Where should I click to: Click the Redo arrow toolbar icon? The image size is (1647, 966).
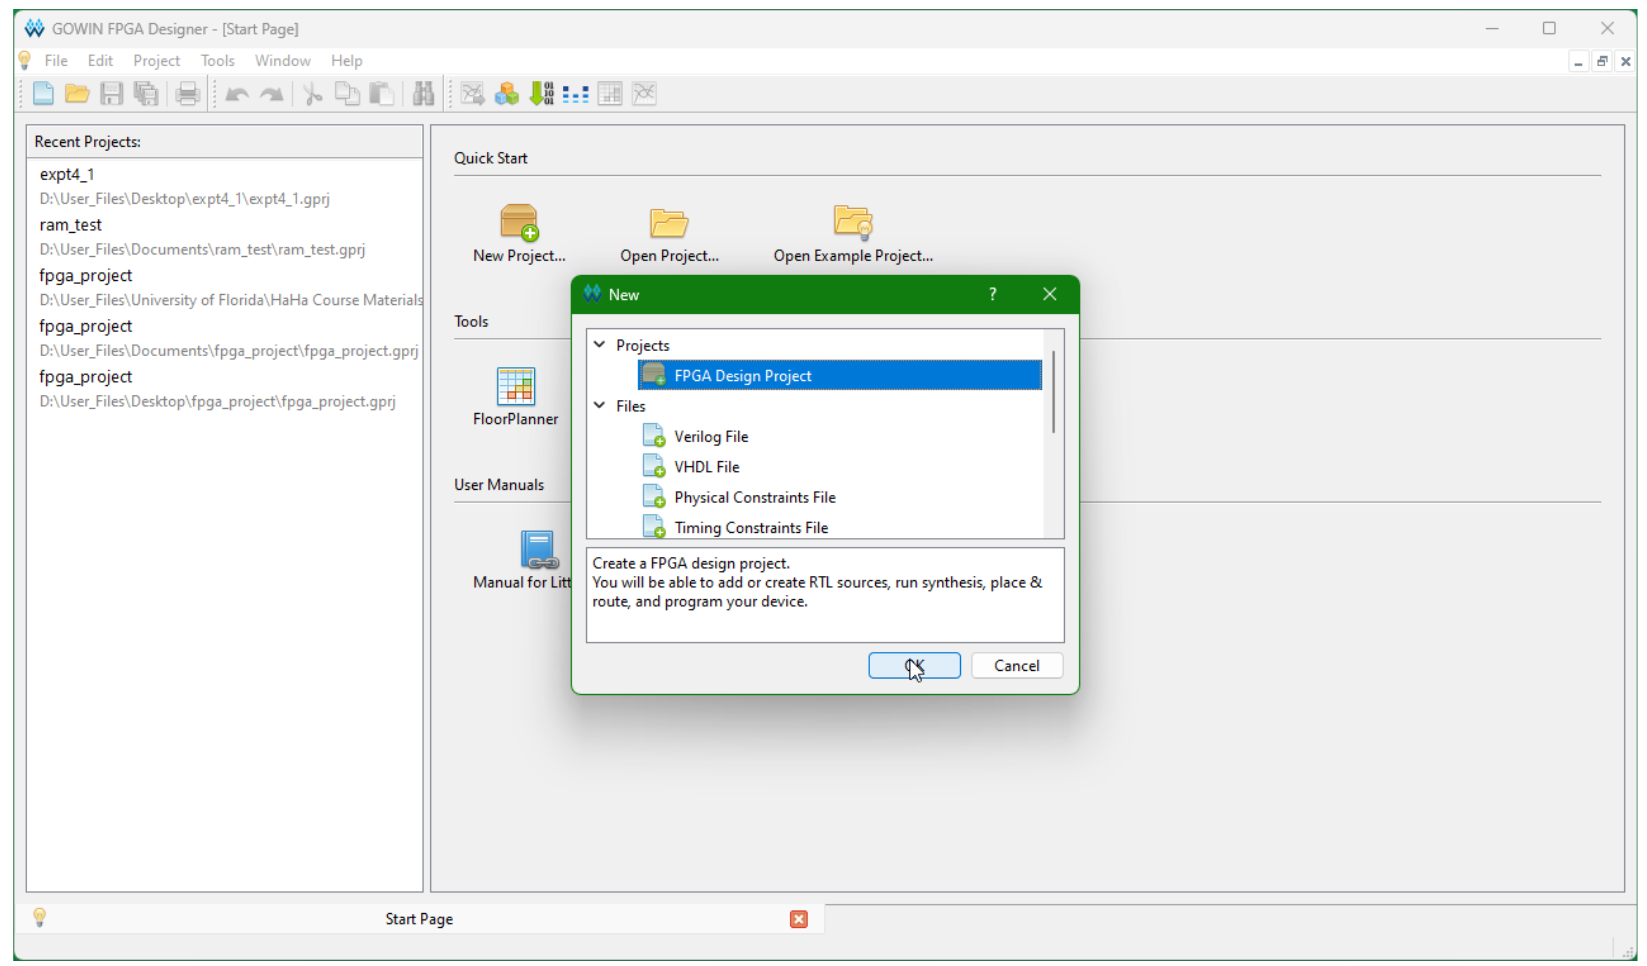[271, 94]
